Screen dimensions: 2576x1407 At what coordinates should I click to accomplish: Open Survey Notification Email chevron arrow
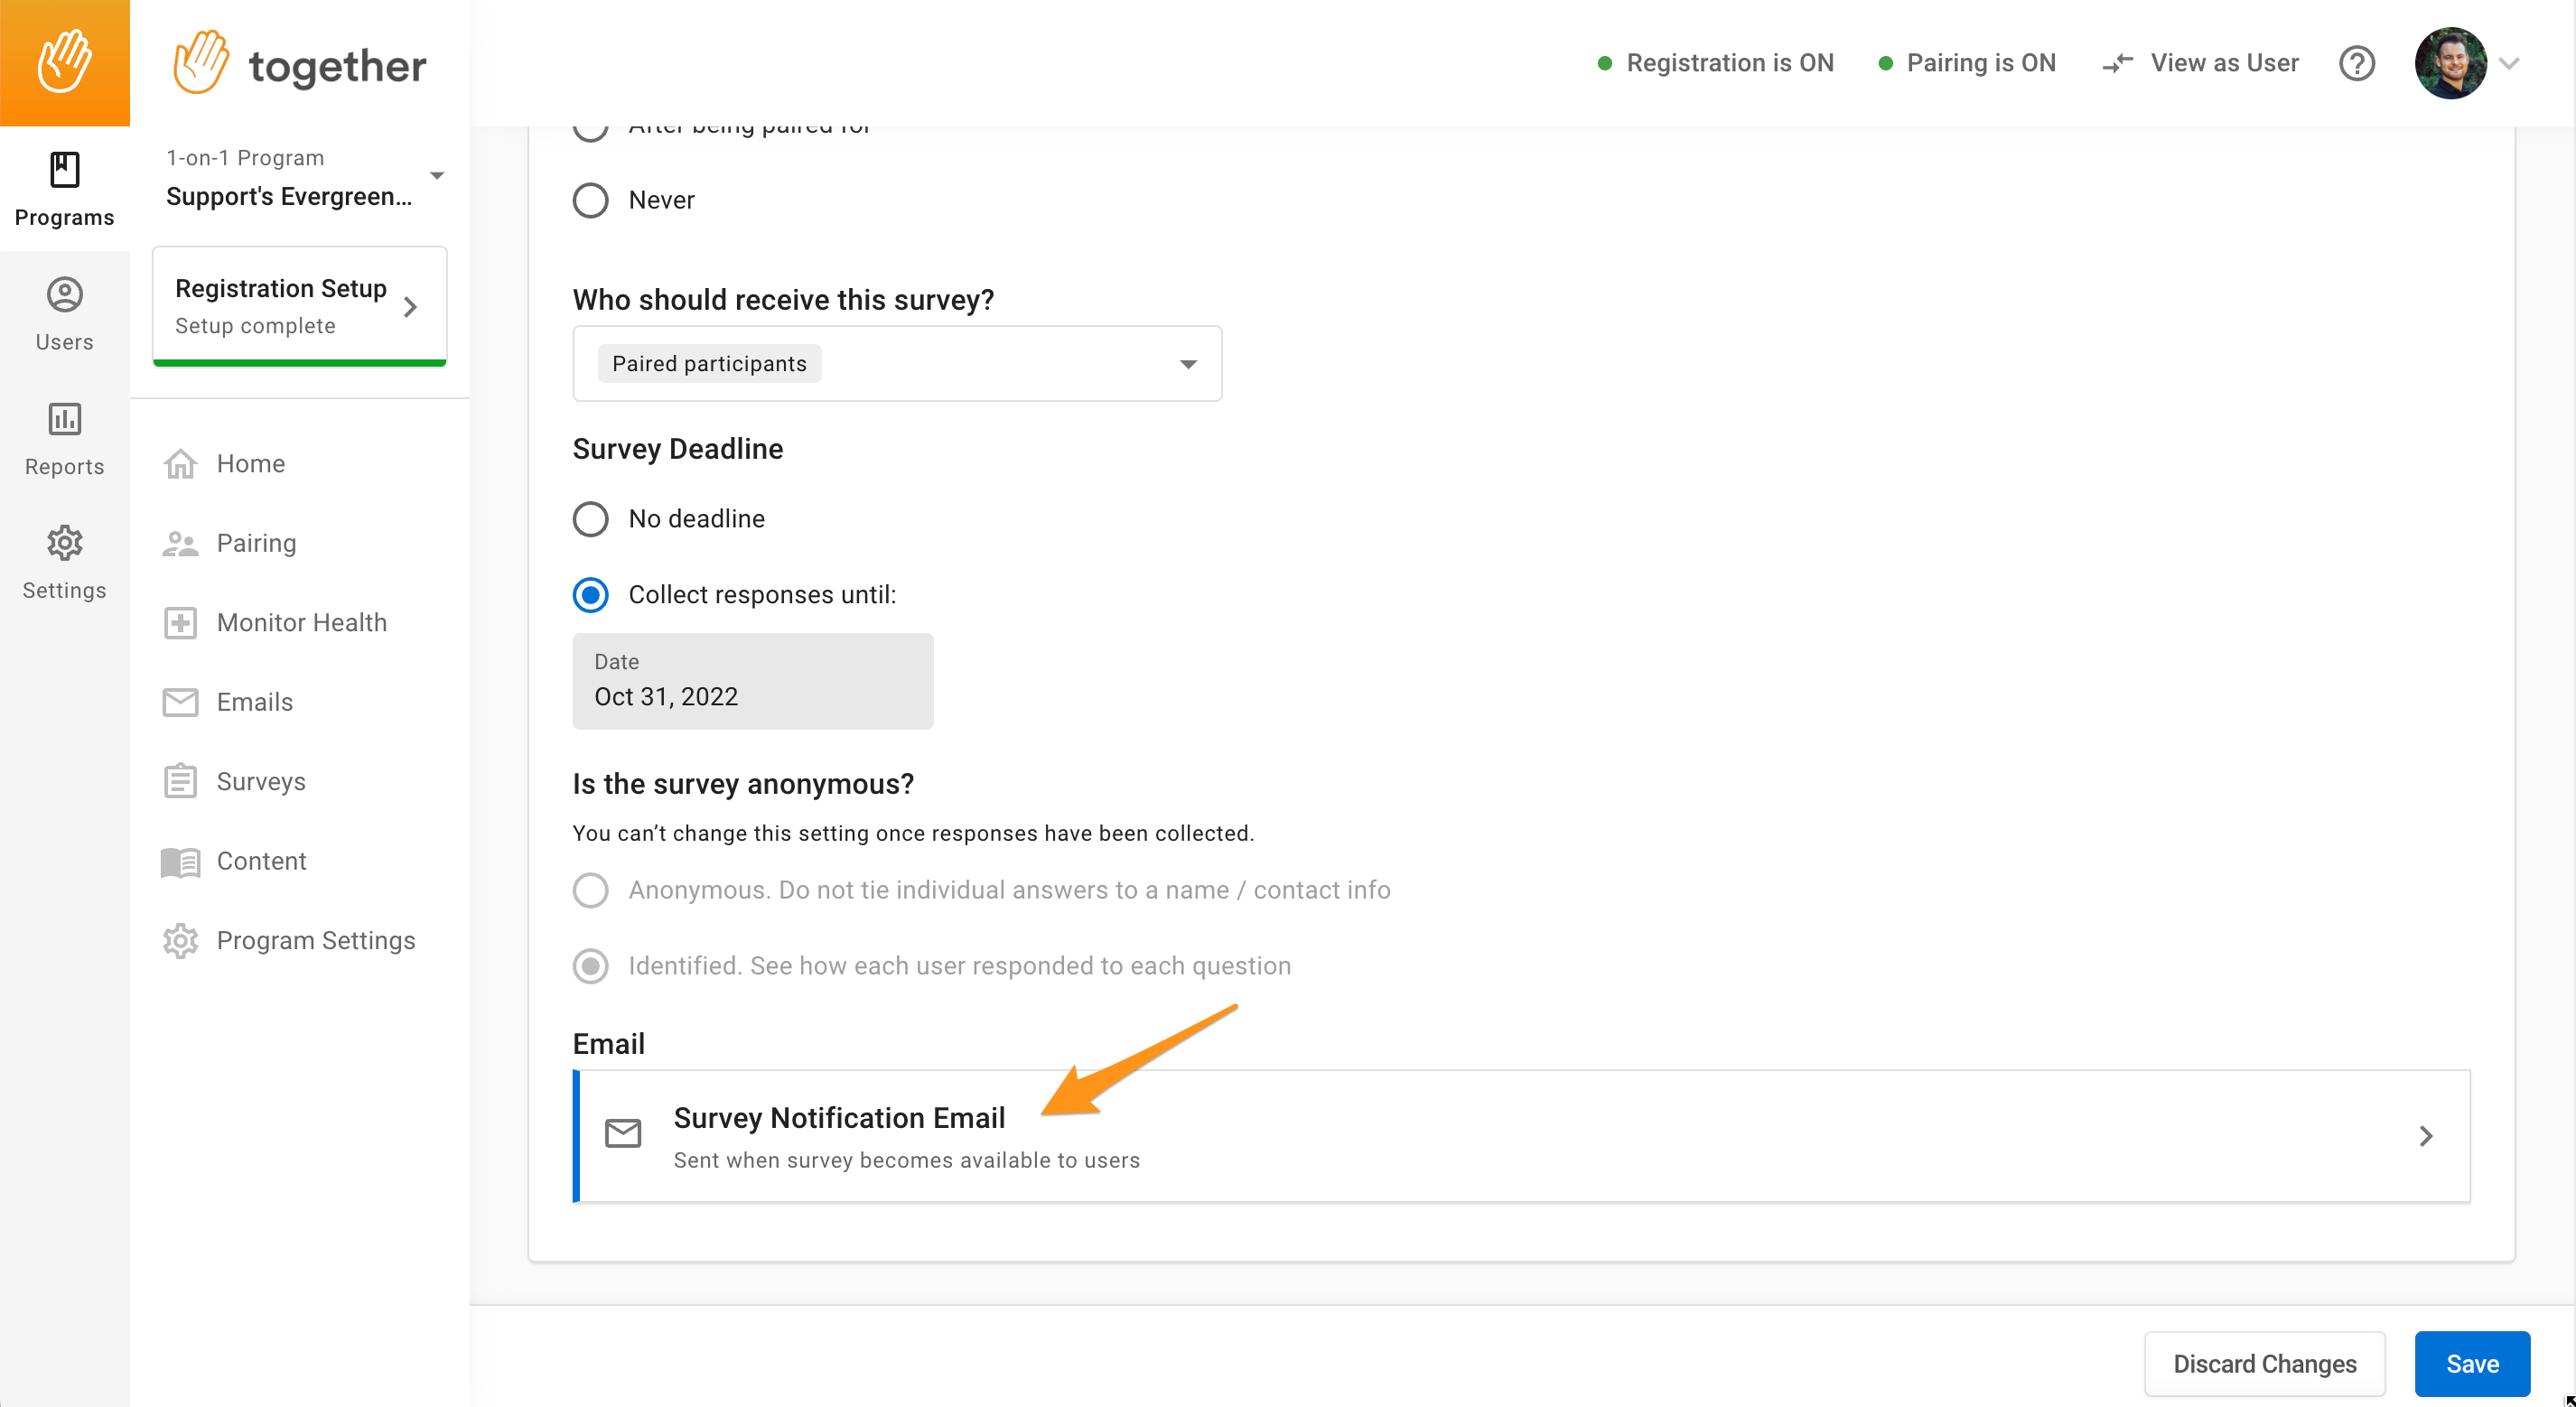click(x=2425, y=1136)
